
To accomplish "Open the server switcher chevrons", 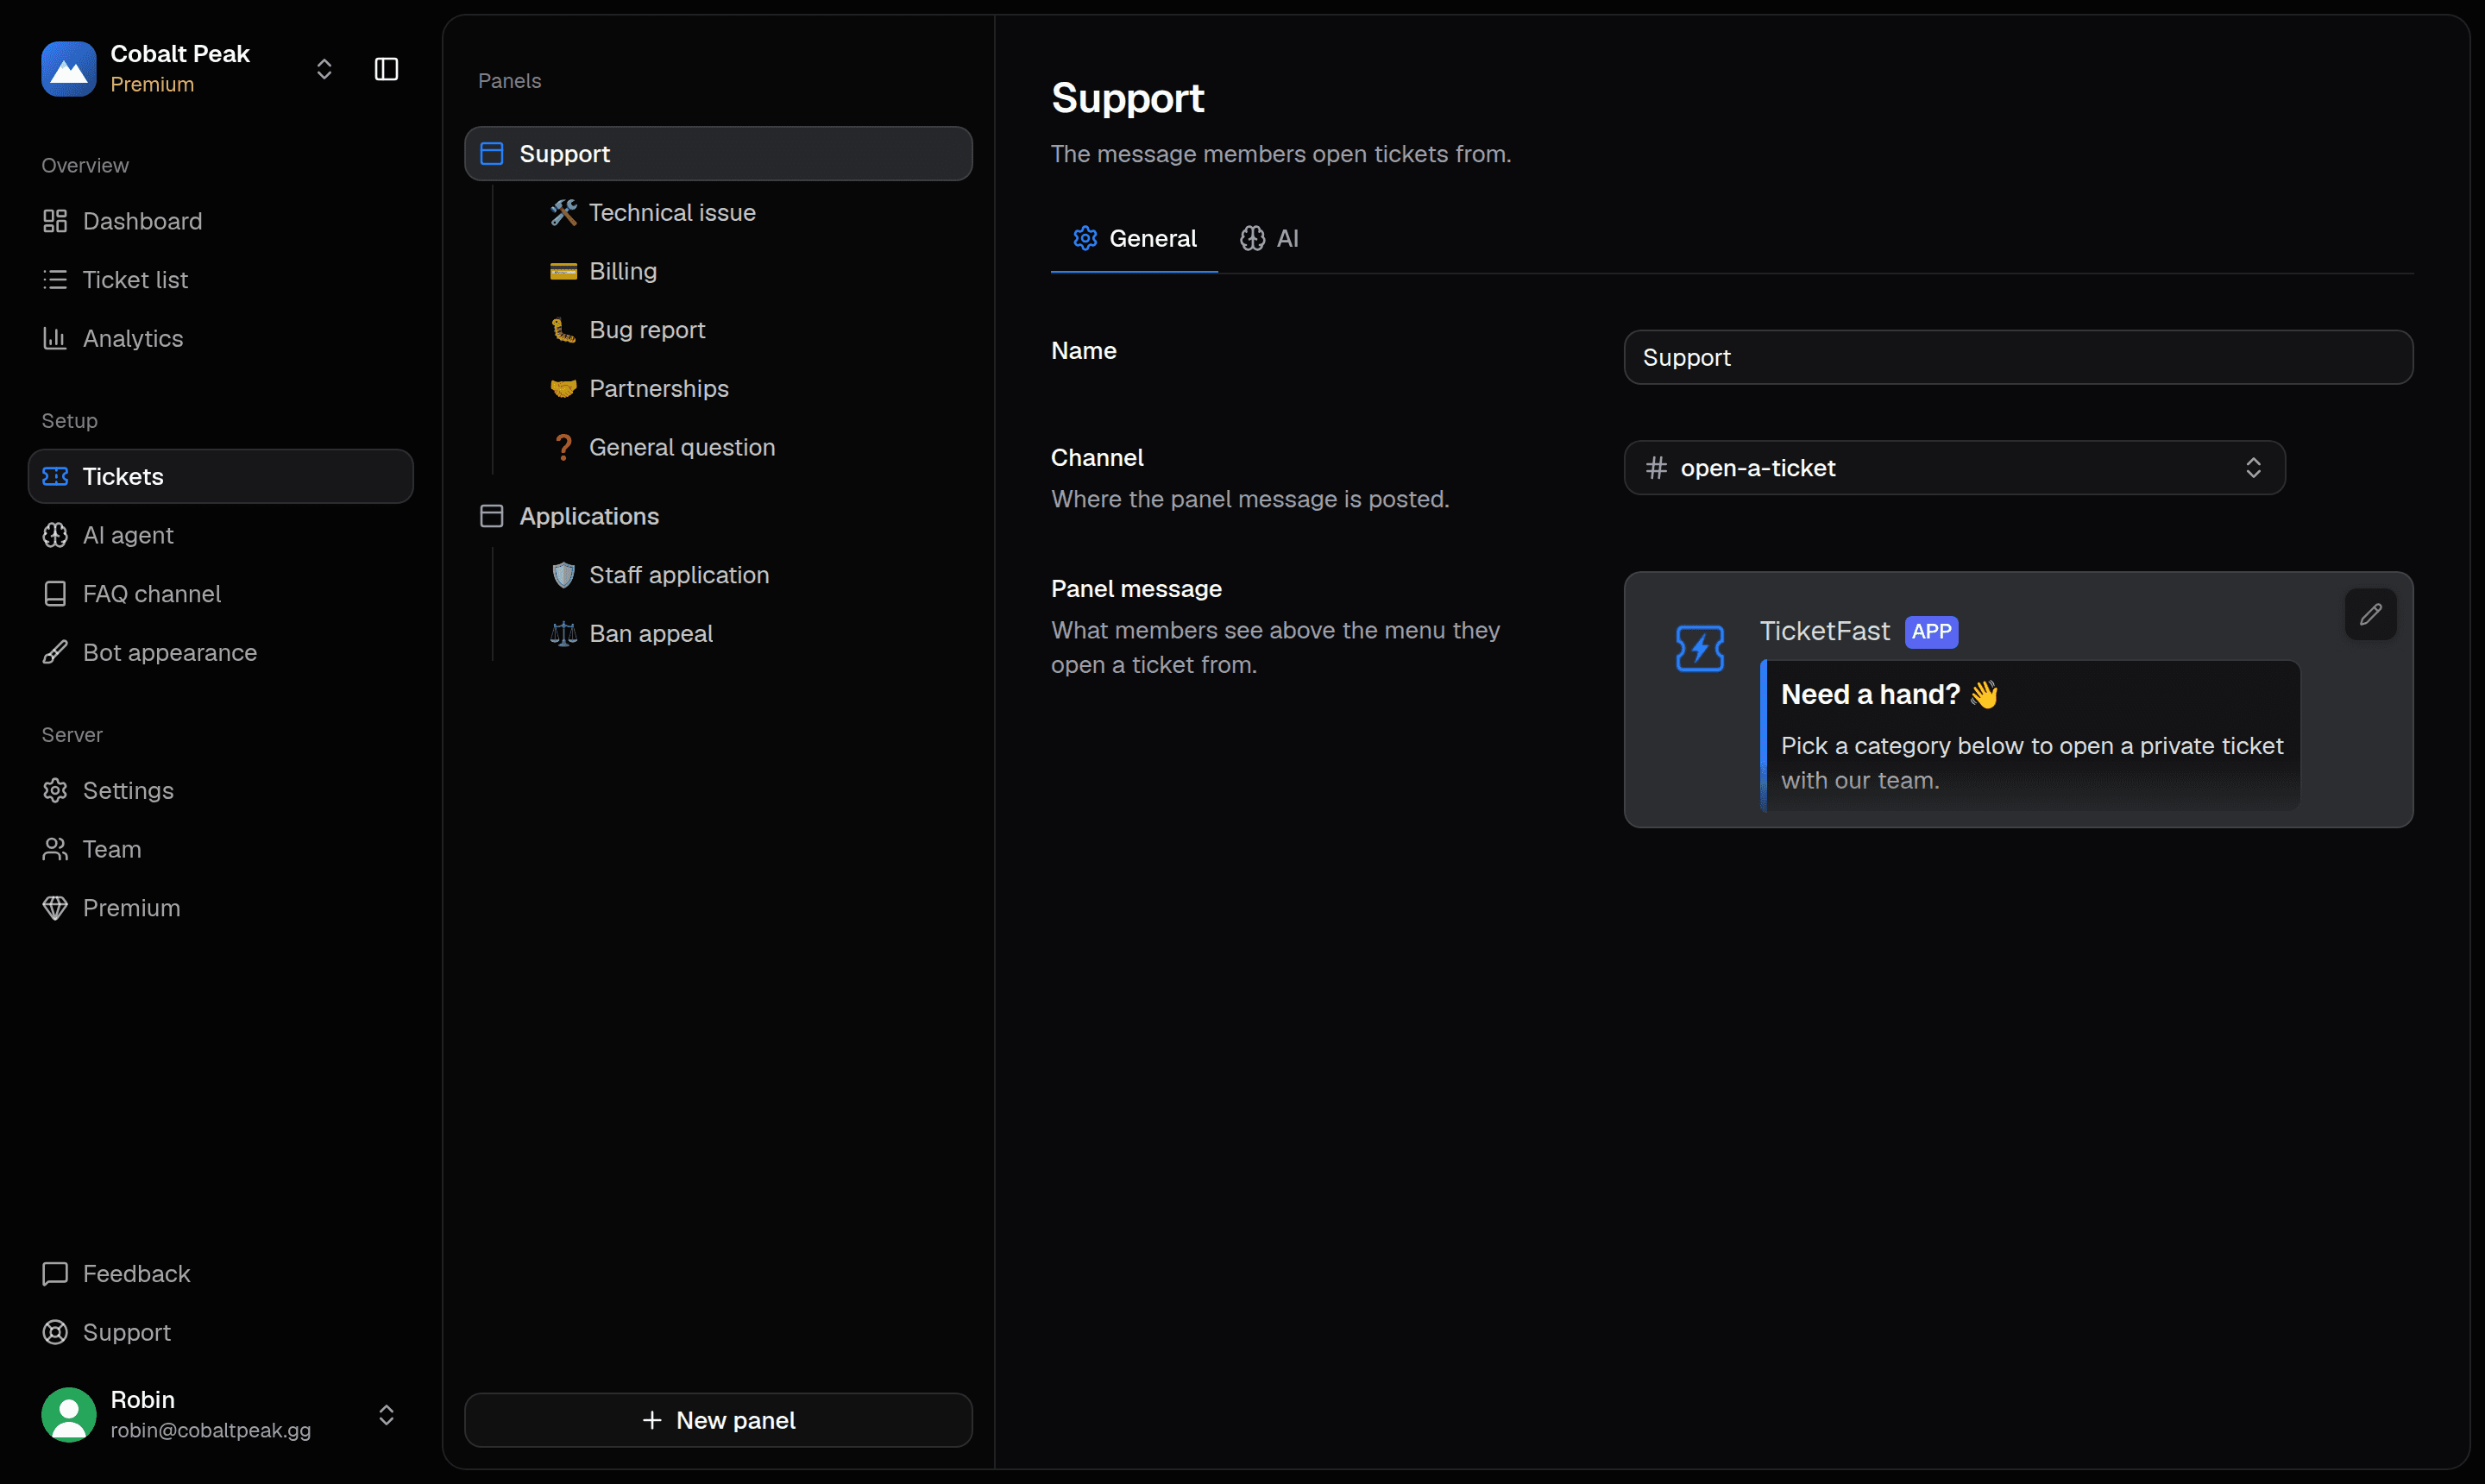I will (324, 69).
